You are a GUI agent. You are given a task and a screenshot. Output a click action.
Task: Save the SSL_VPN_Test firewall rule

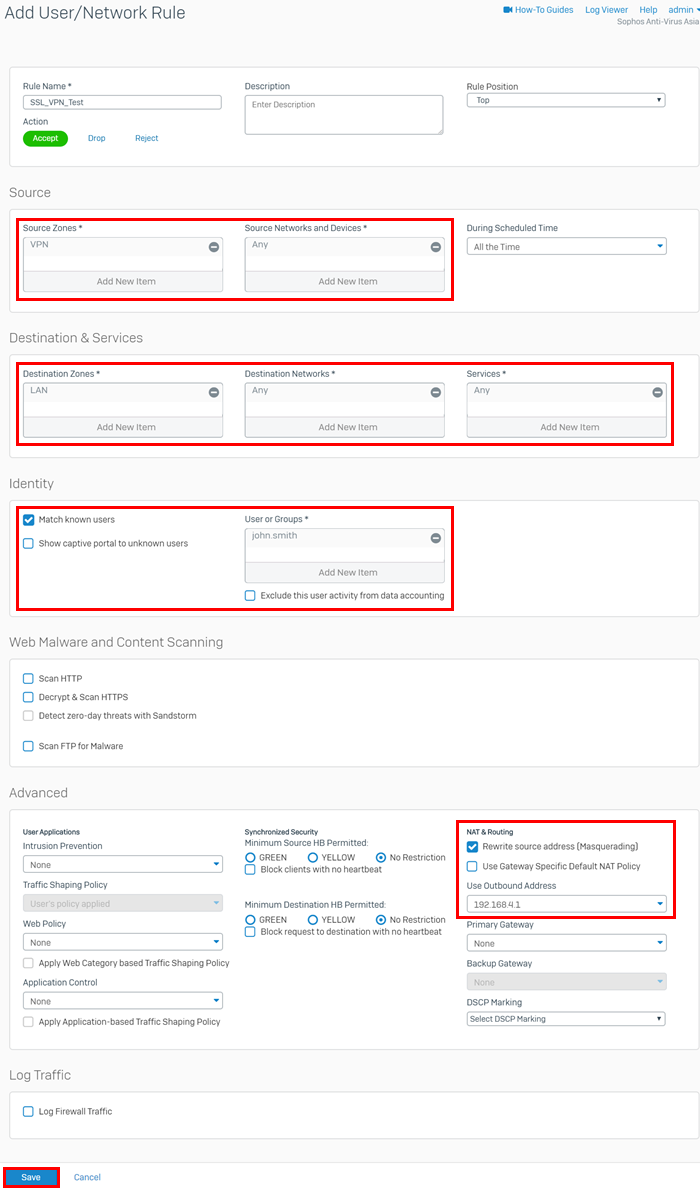click(x=31, y=1177)
